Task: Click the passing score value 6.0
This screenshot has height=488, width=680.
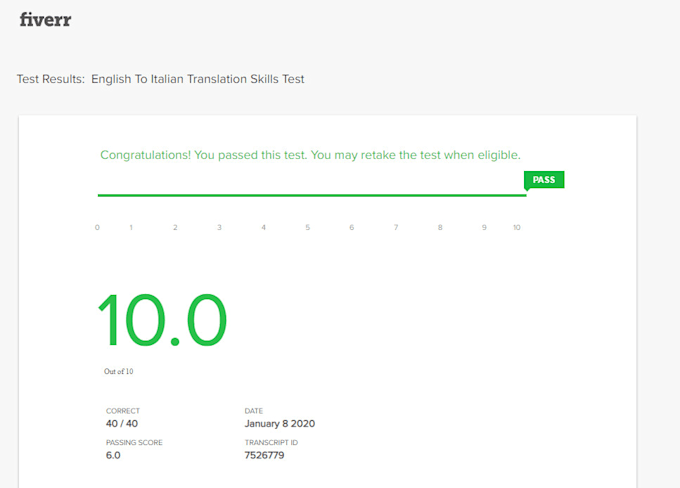Action: point(114,455)
